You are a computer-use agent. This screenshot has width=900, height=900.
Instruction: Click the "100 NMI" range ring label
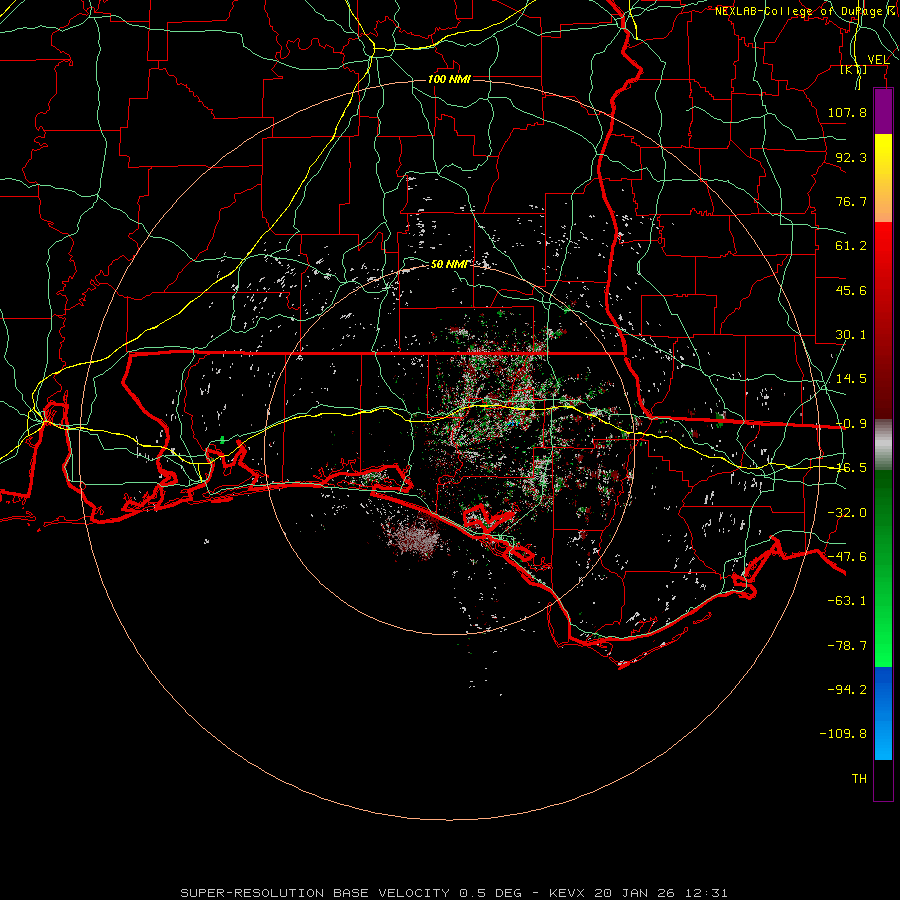[449, 79]
